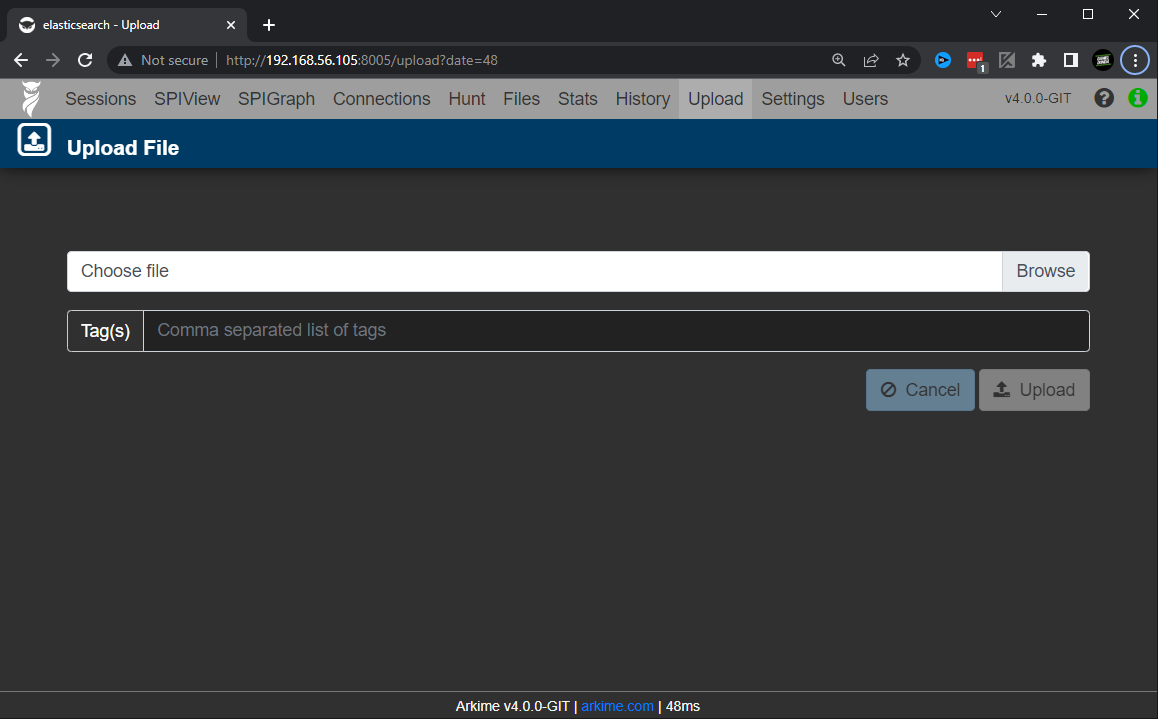
Task: Click the green info status icon
Action: coord(1137,98)
